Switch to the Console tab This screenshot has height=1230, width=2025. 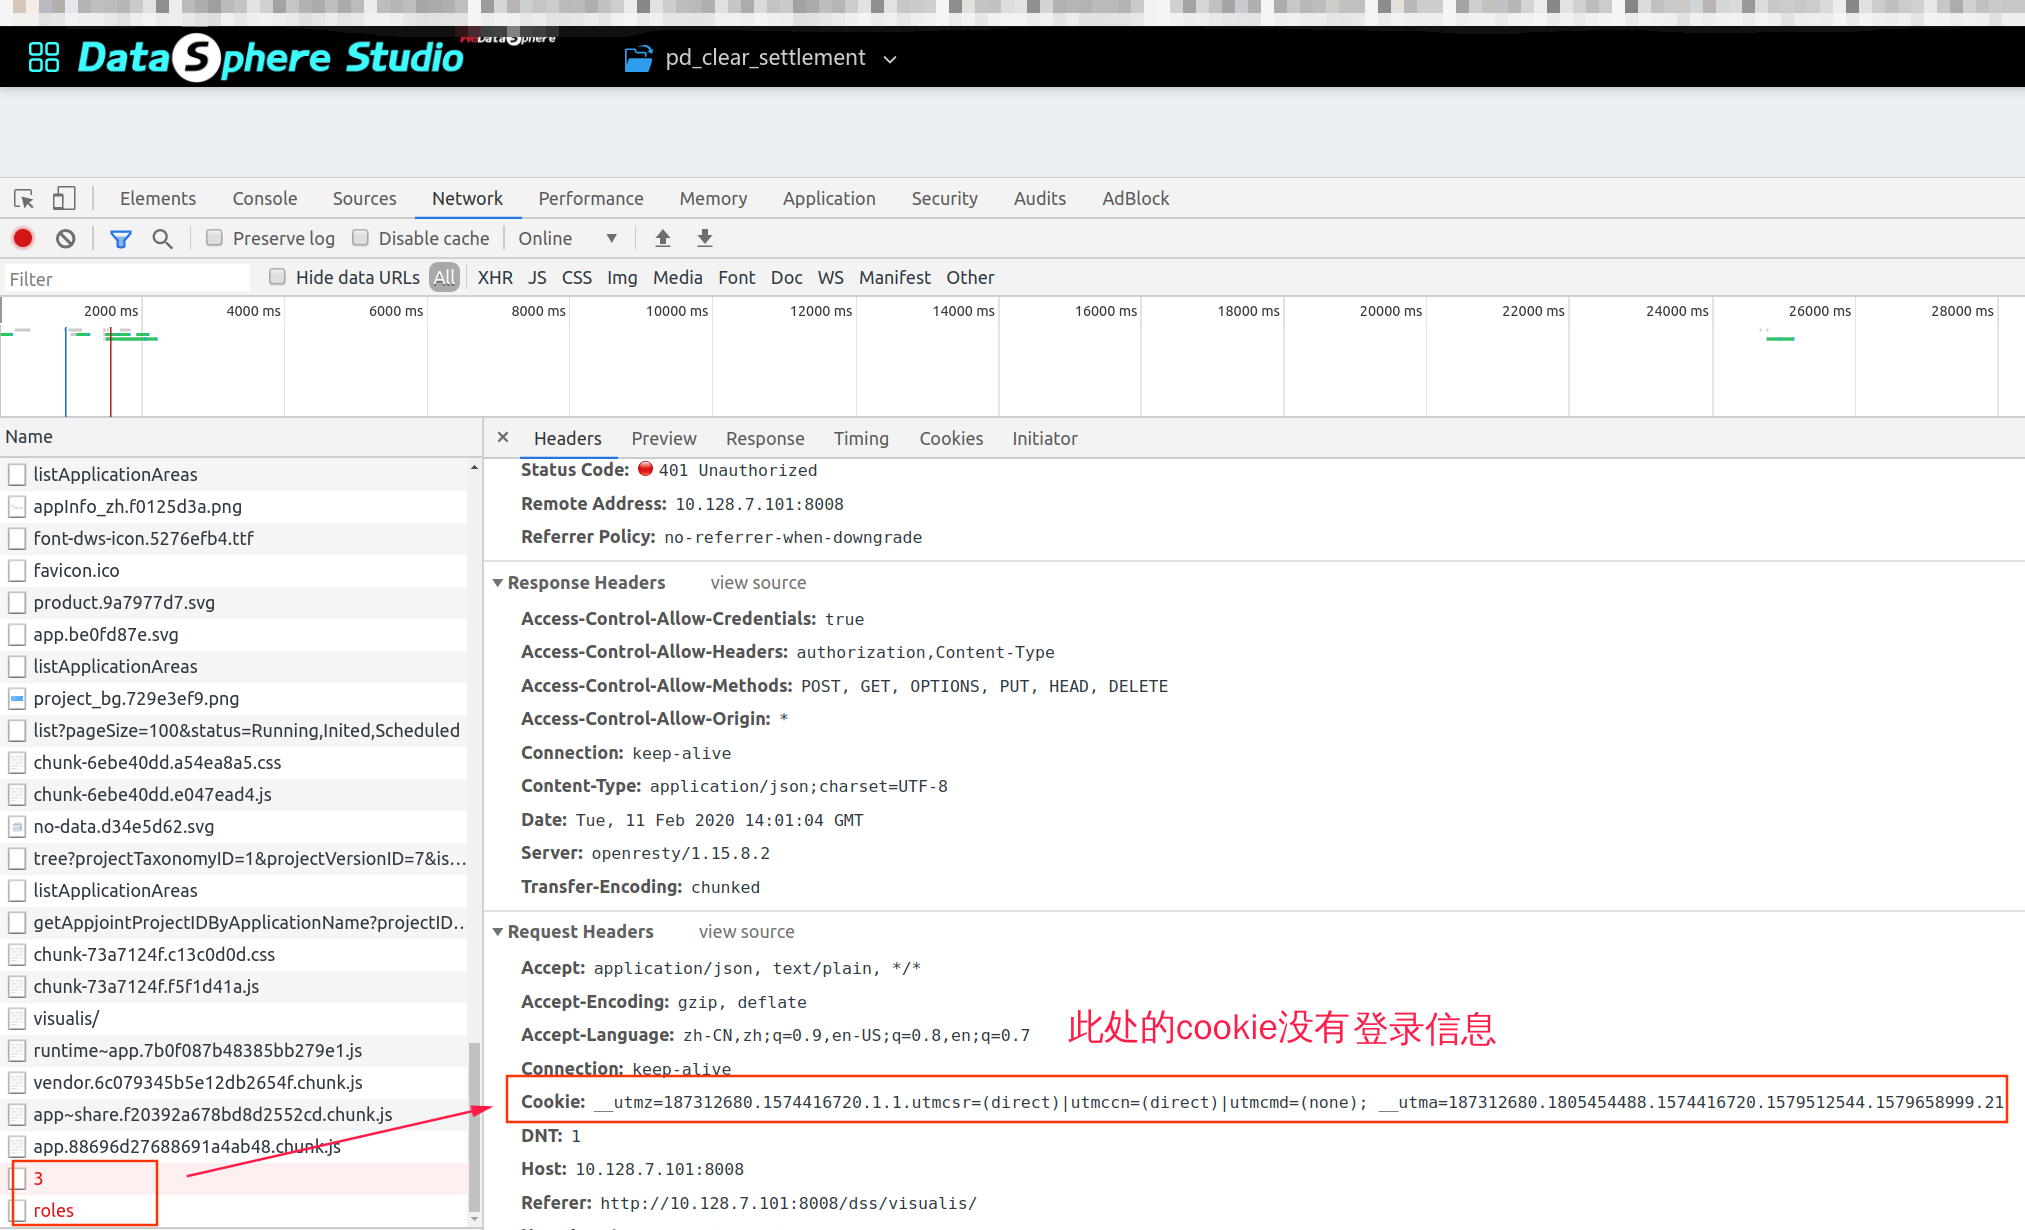(264, 198)
